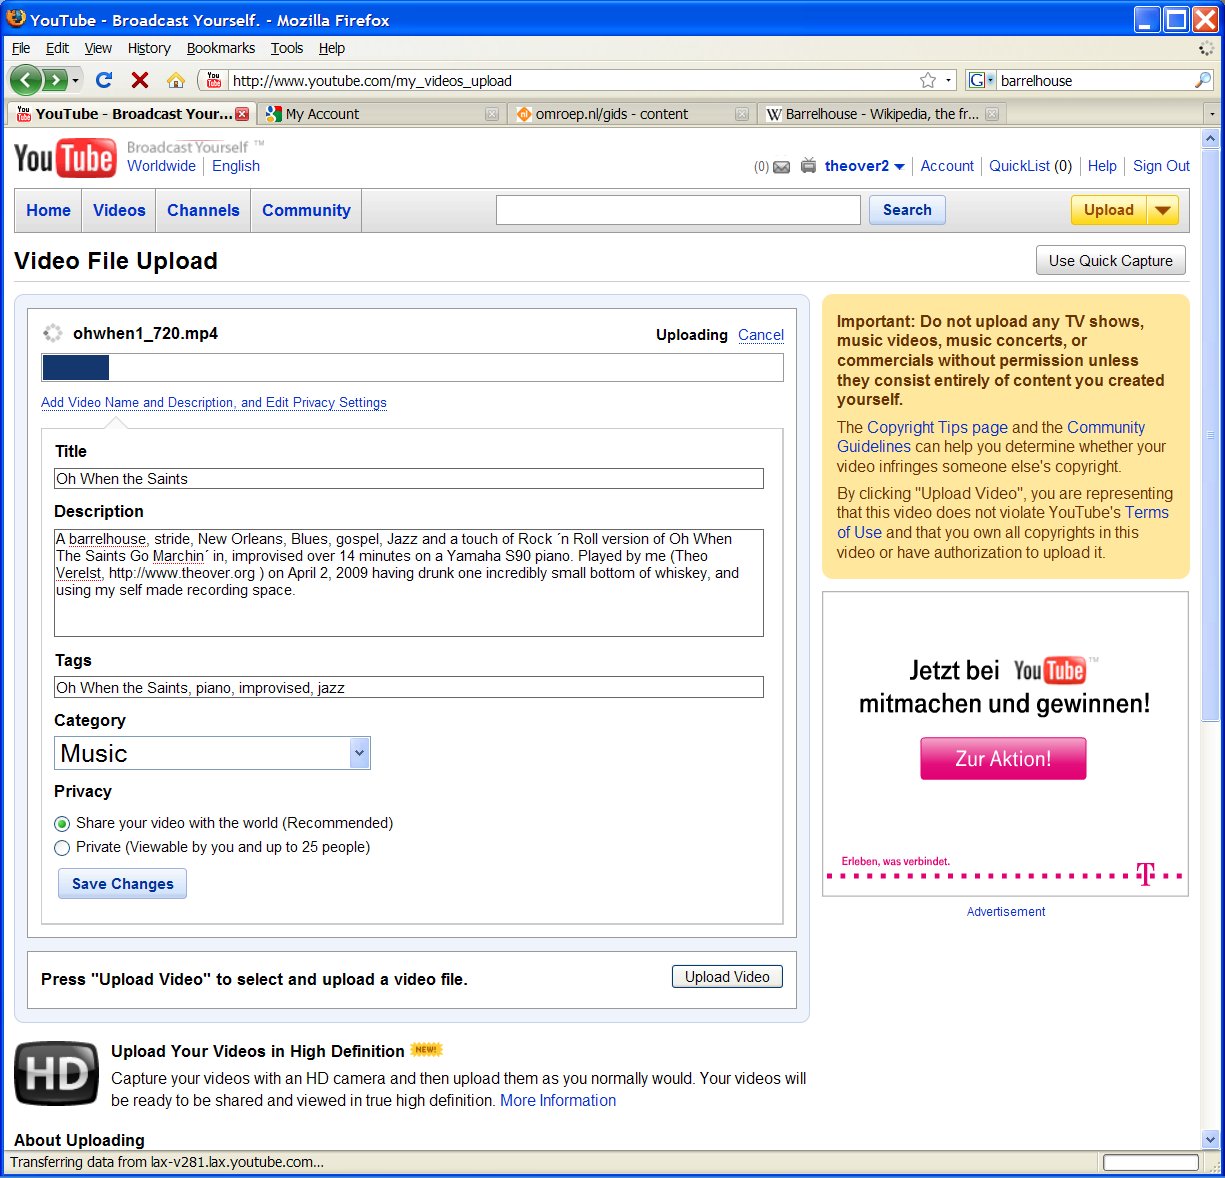The image size is (1225, 1178).
Task: Go to the YouTube Channels section
Action: pyautogui.click(x=203, y=210)
